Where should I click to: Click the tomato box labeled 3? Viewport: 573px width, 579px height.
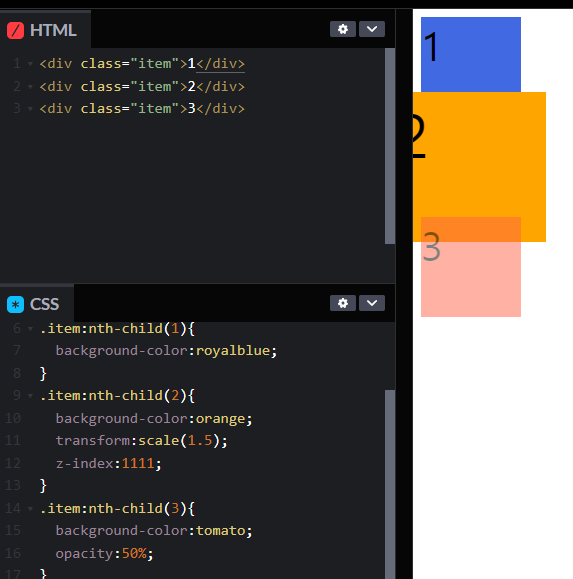471,279
